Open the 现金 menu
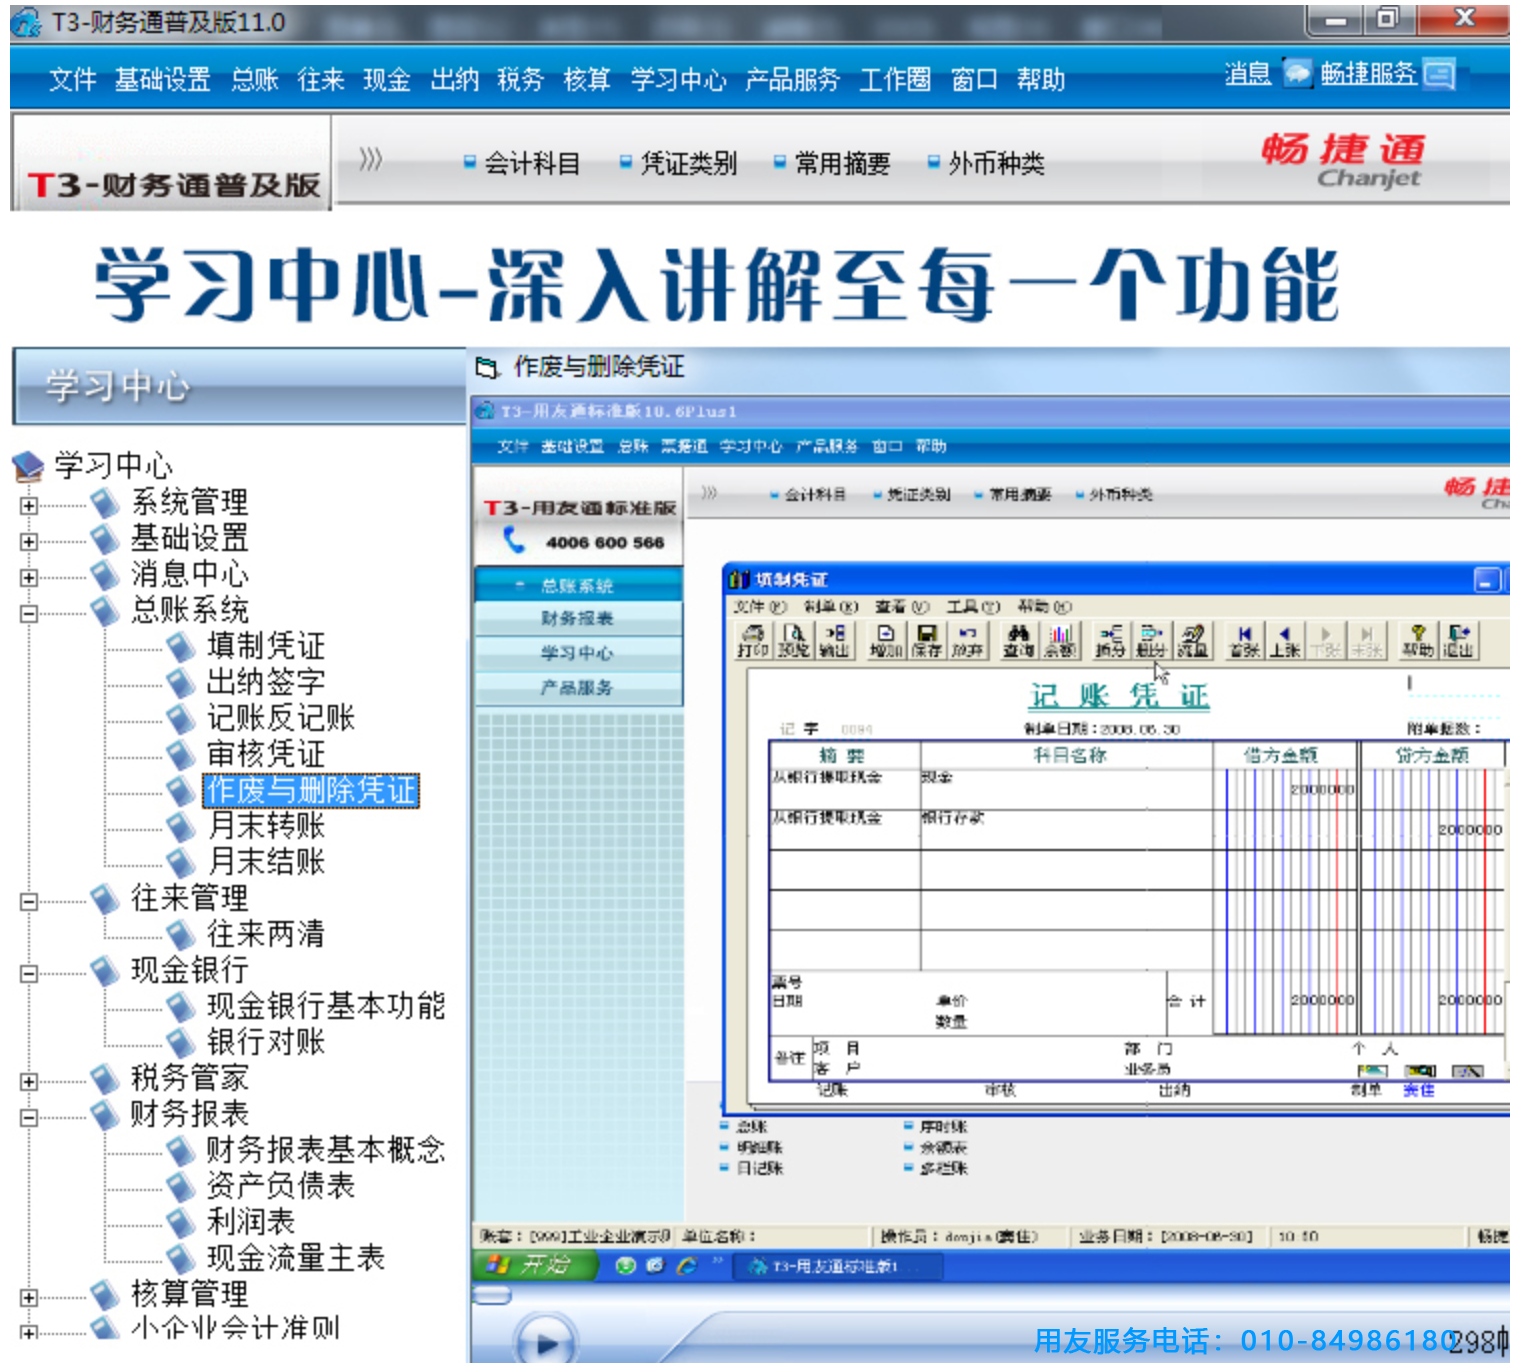Screen dimensions: 1525x1363 point(387,79)
